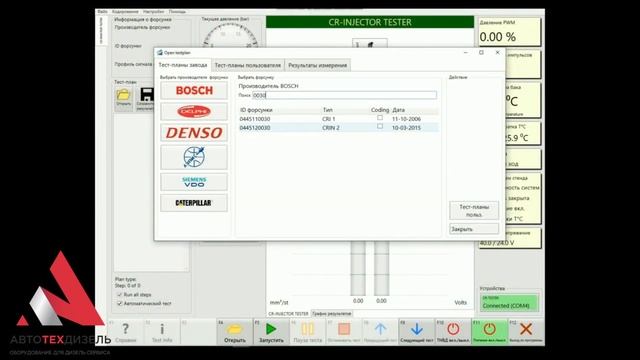This screenshot has width=640, height=360.
Task: Toggle green power on/off button F11
Action: pos(489,331)
